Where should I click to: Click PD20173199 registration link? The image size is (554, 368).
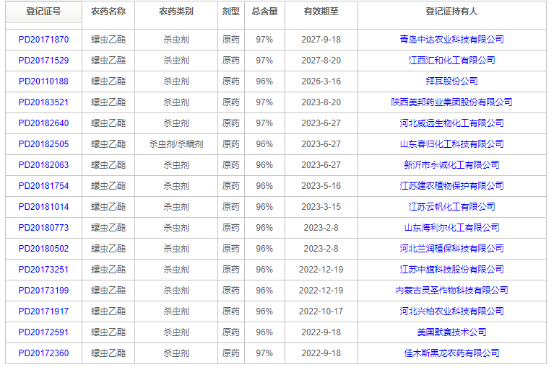pos(43,290)
